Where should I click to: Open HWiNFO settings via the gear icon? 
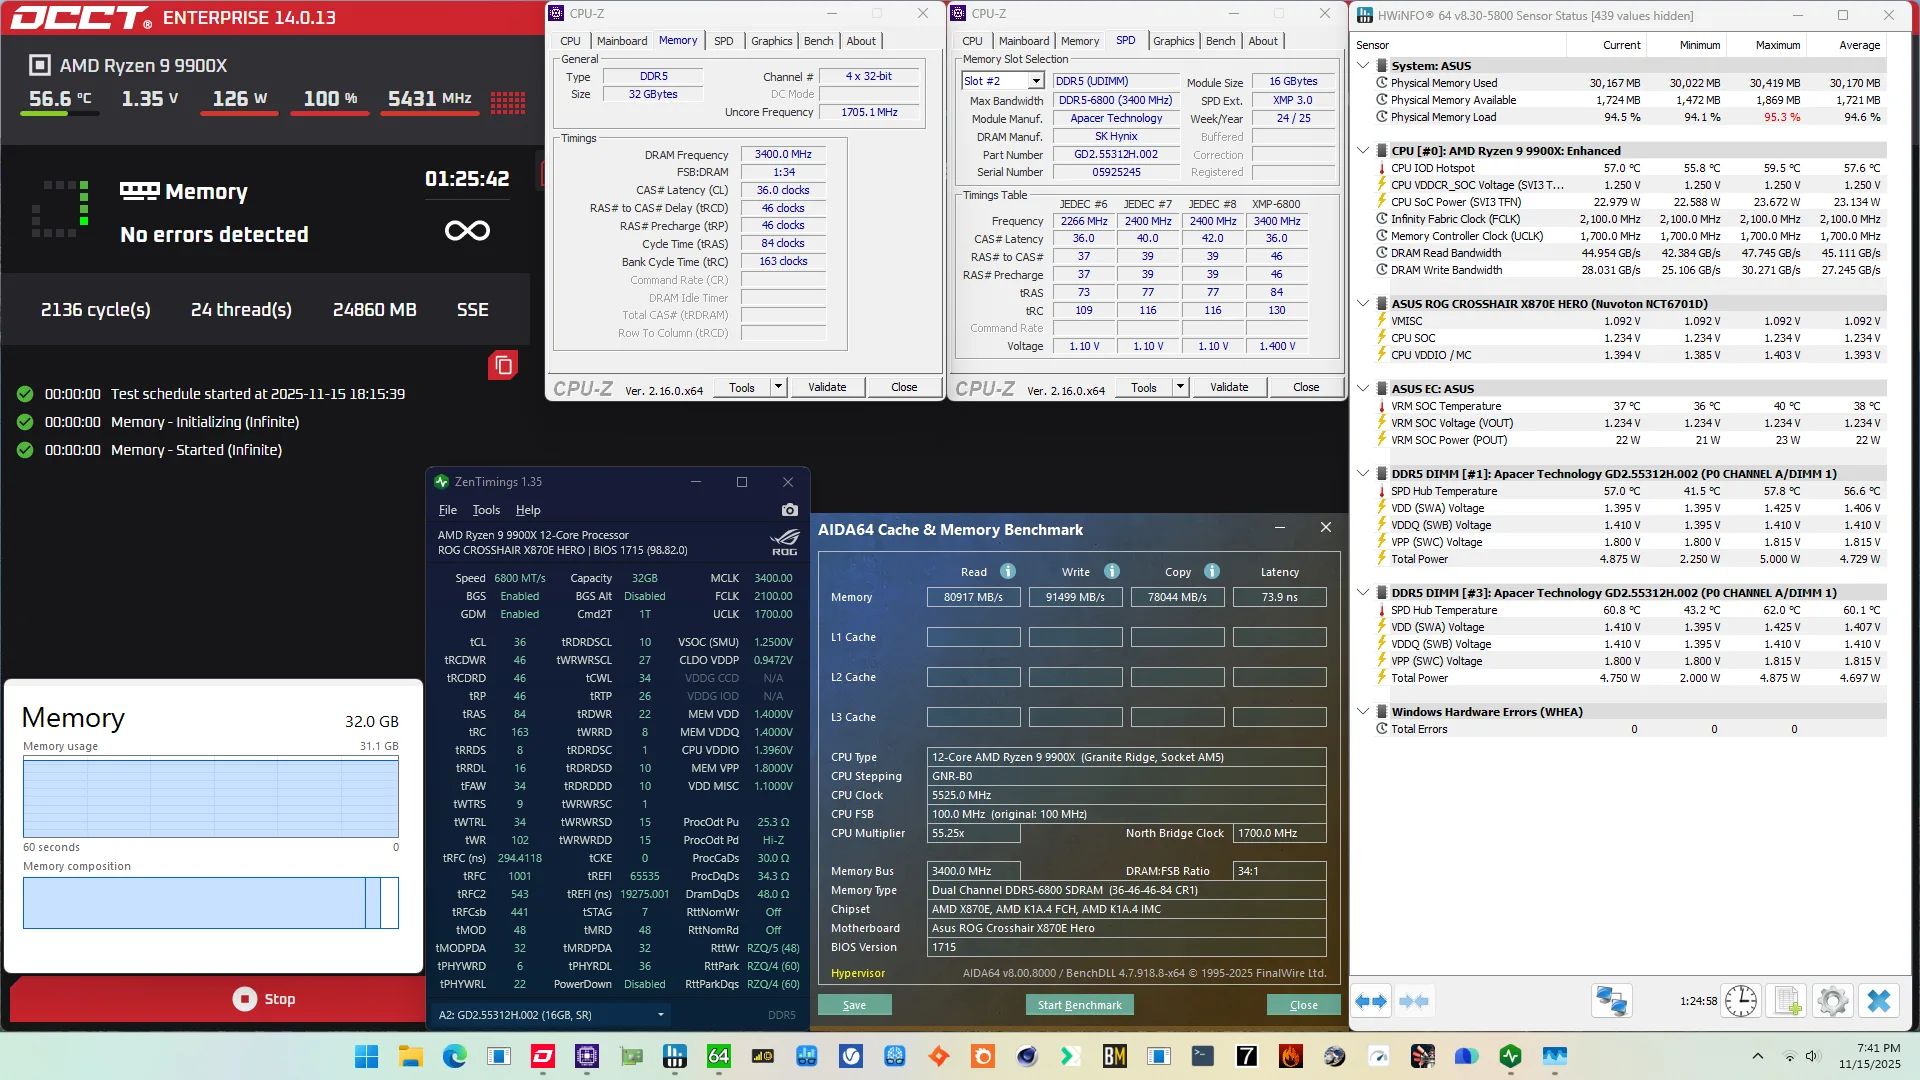[1833, 1000]
